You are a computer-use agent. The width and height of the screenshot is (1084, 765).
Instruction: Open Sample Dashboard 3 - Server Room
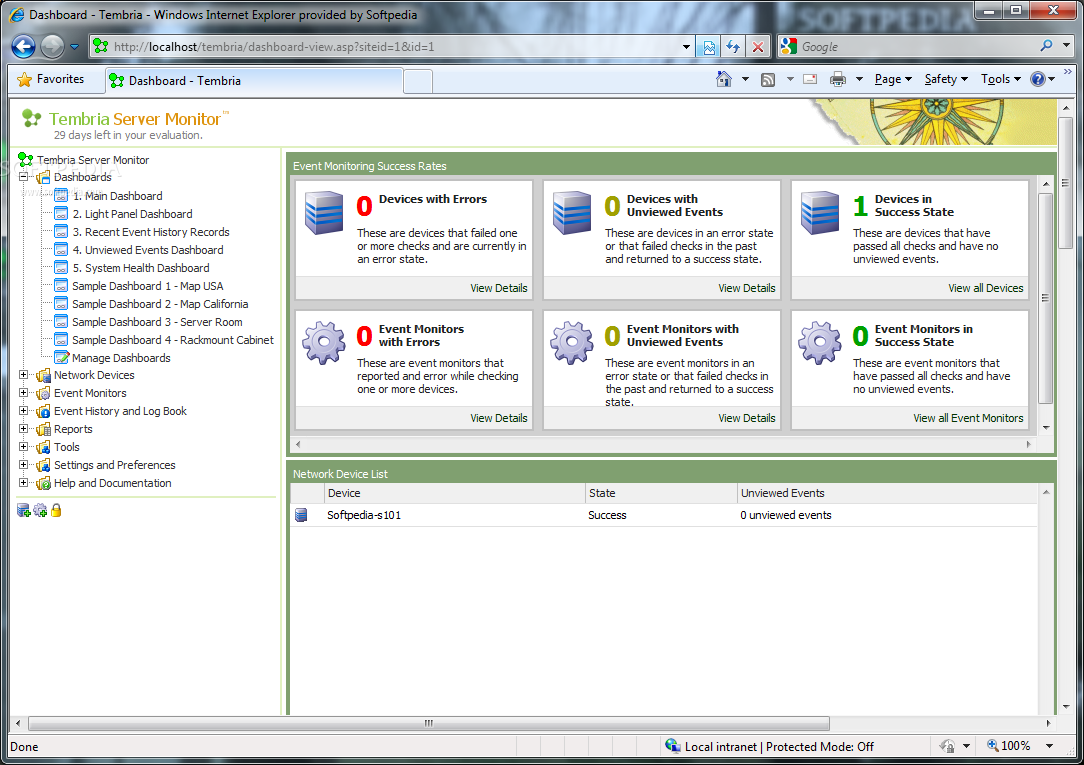[157, 322]
